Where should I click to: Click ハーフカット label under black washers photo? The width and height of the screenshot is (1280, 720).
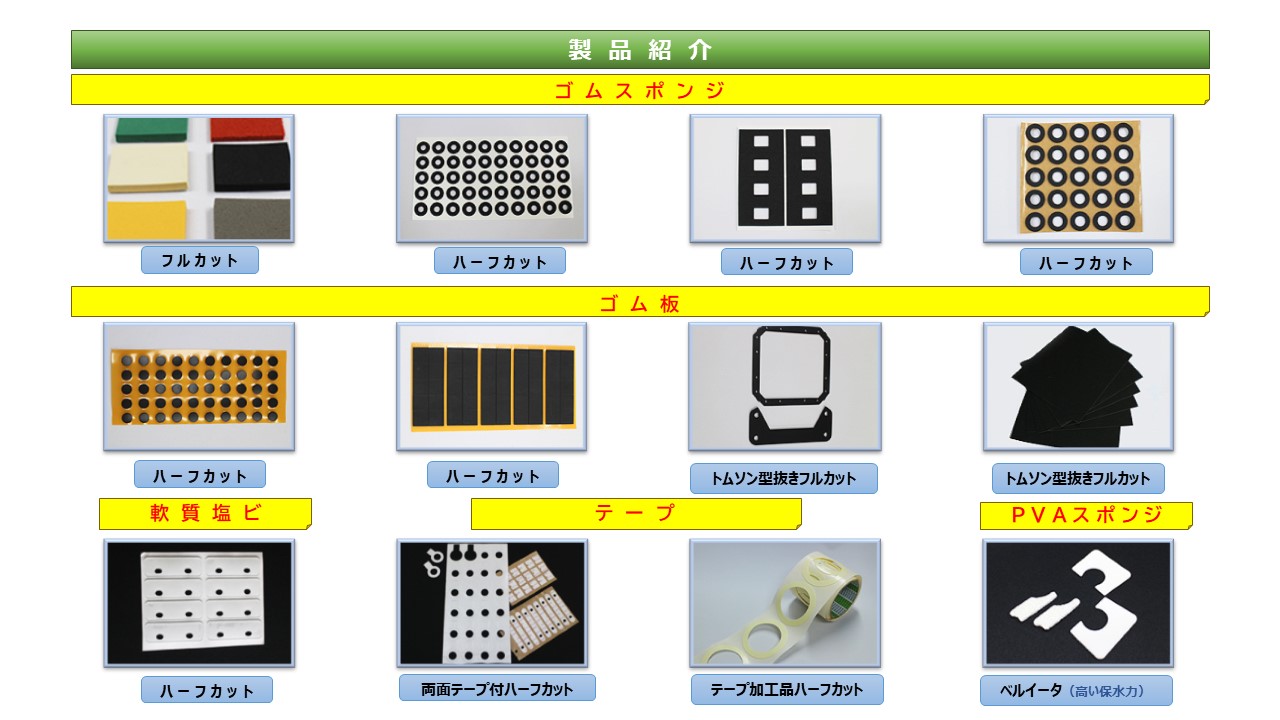pyautogui.click(x=500, y=261)
